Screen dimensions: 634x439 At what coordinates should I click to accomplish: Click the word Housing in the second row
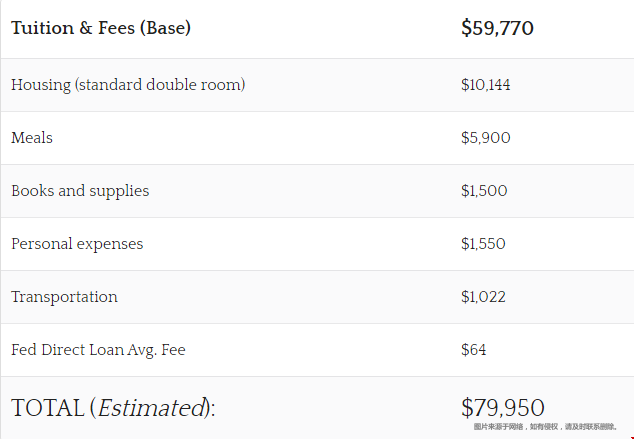(x=41, y=85)
